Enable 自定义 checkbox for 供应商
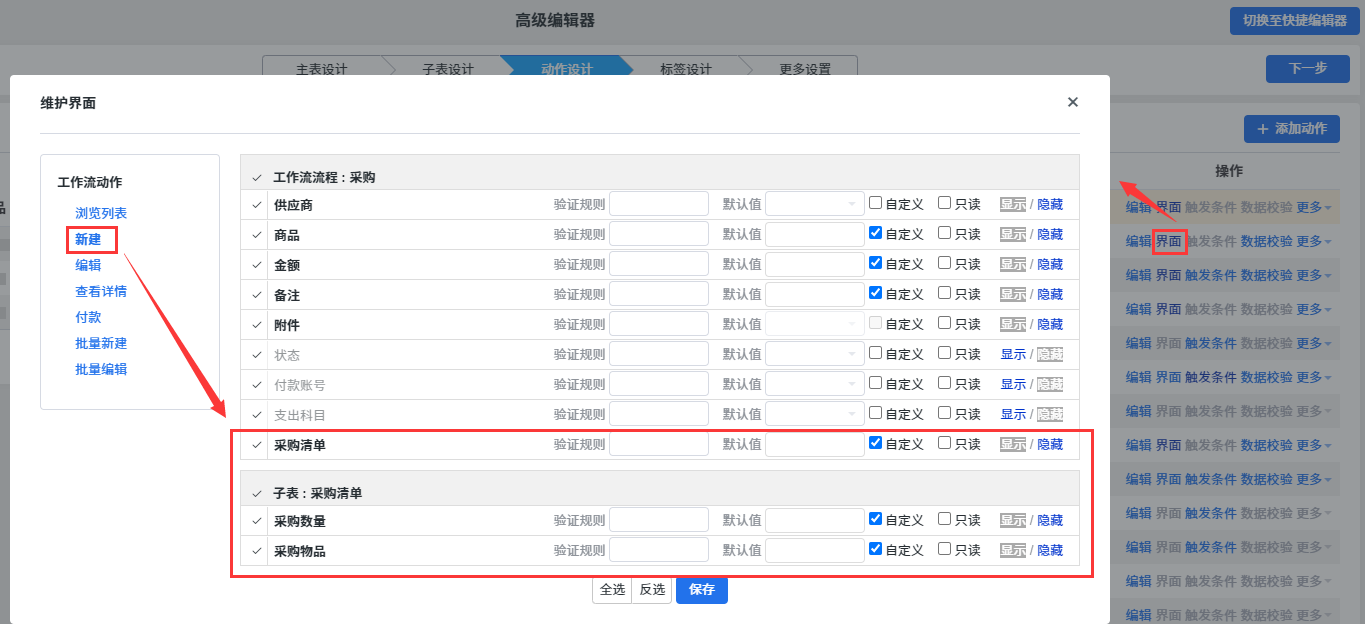Viewport: 1365px width, 624px height. coord(876,203)
